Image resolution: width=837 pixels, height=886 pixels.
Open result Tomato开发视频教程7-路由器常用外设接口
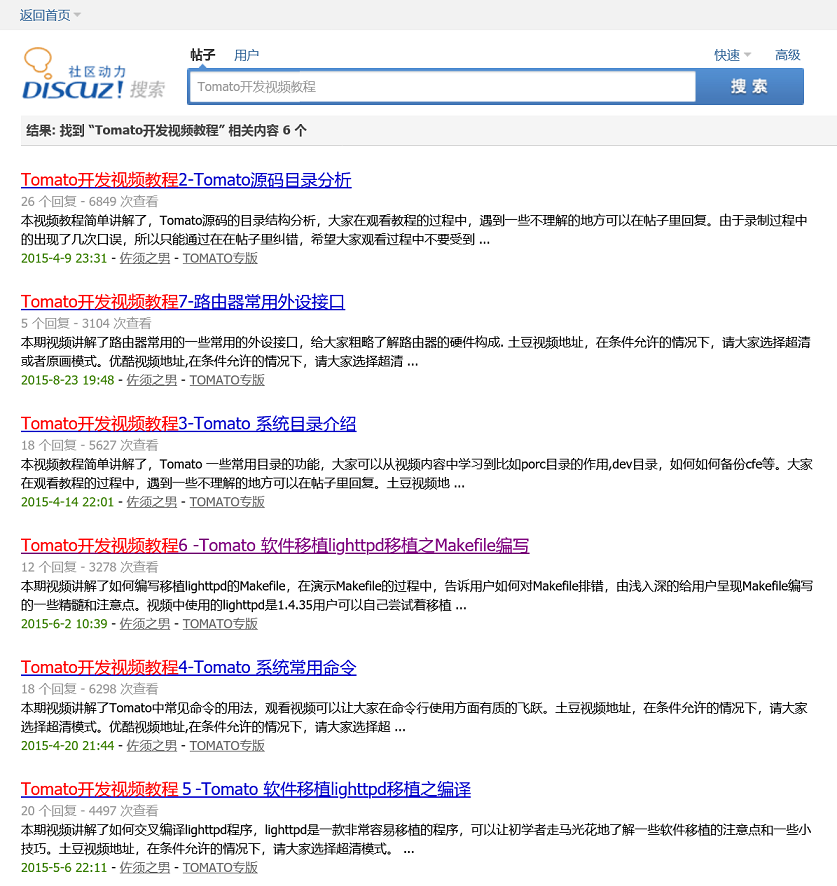click(x=183, y=302)
